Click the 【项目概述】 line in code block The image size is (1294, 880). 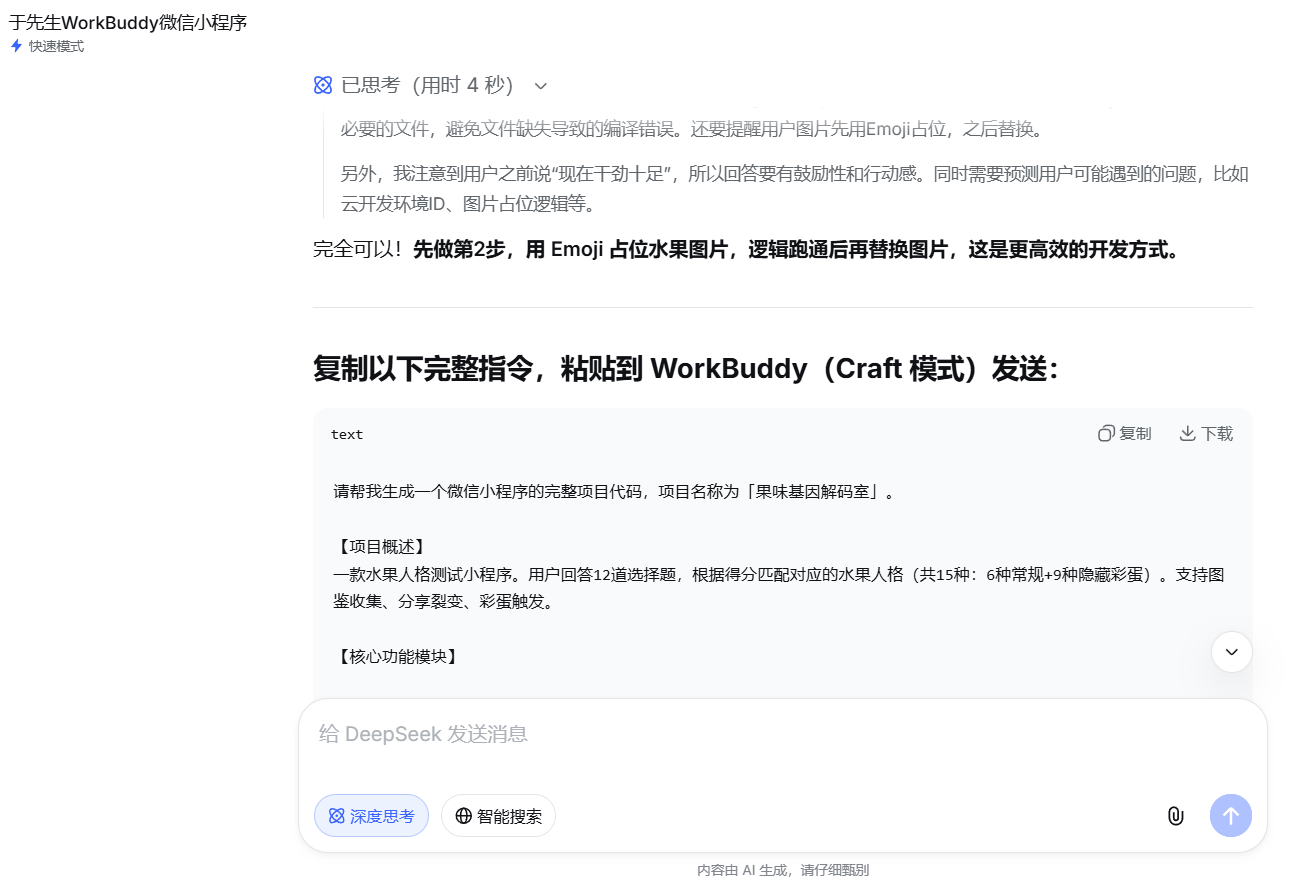pos(380,547)
